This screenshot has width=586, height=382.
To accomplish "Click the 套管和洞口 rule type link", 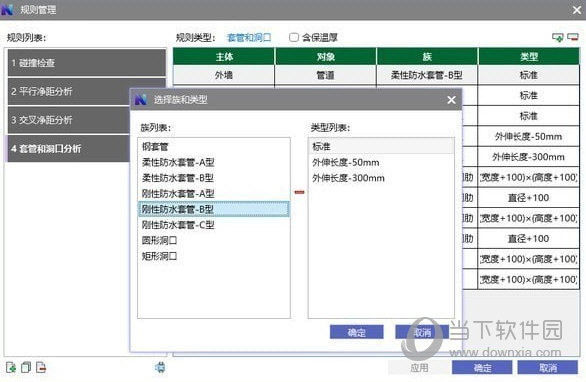I will pos(249,38).
